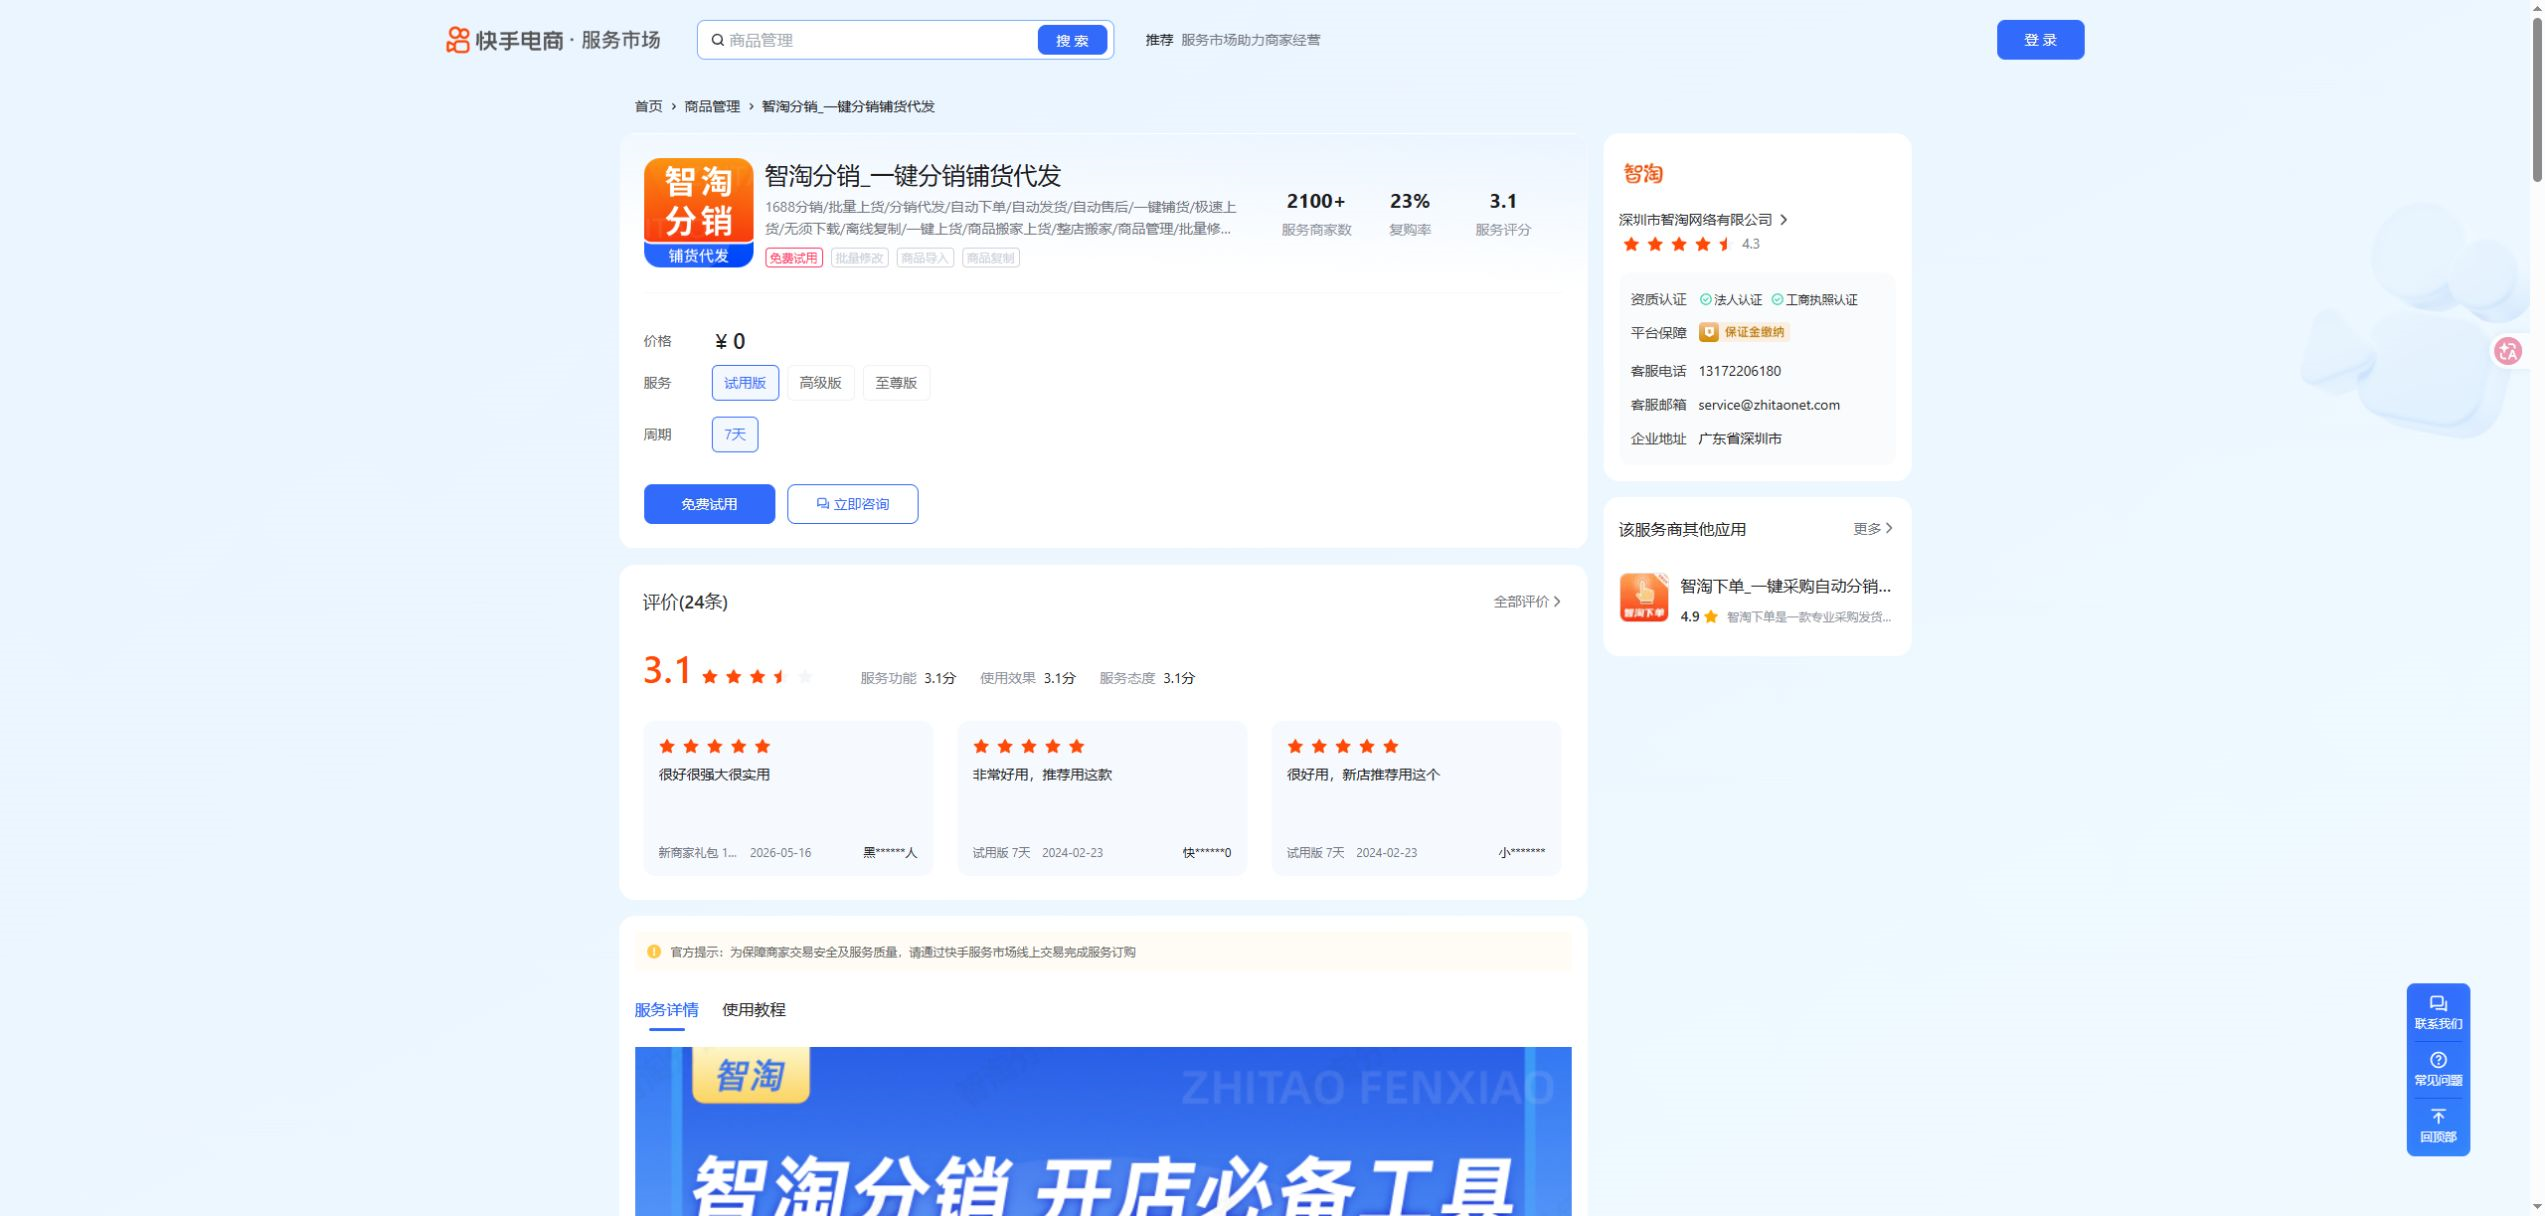Click the pink translate floating icon

tap(2507, 351)
